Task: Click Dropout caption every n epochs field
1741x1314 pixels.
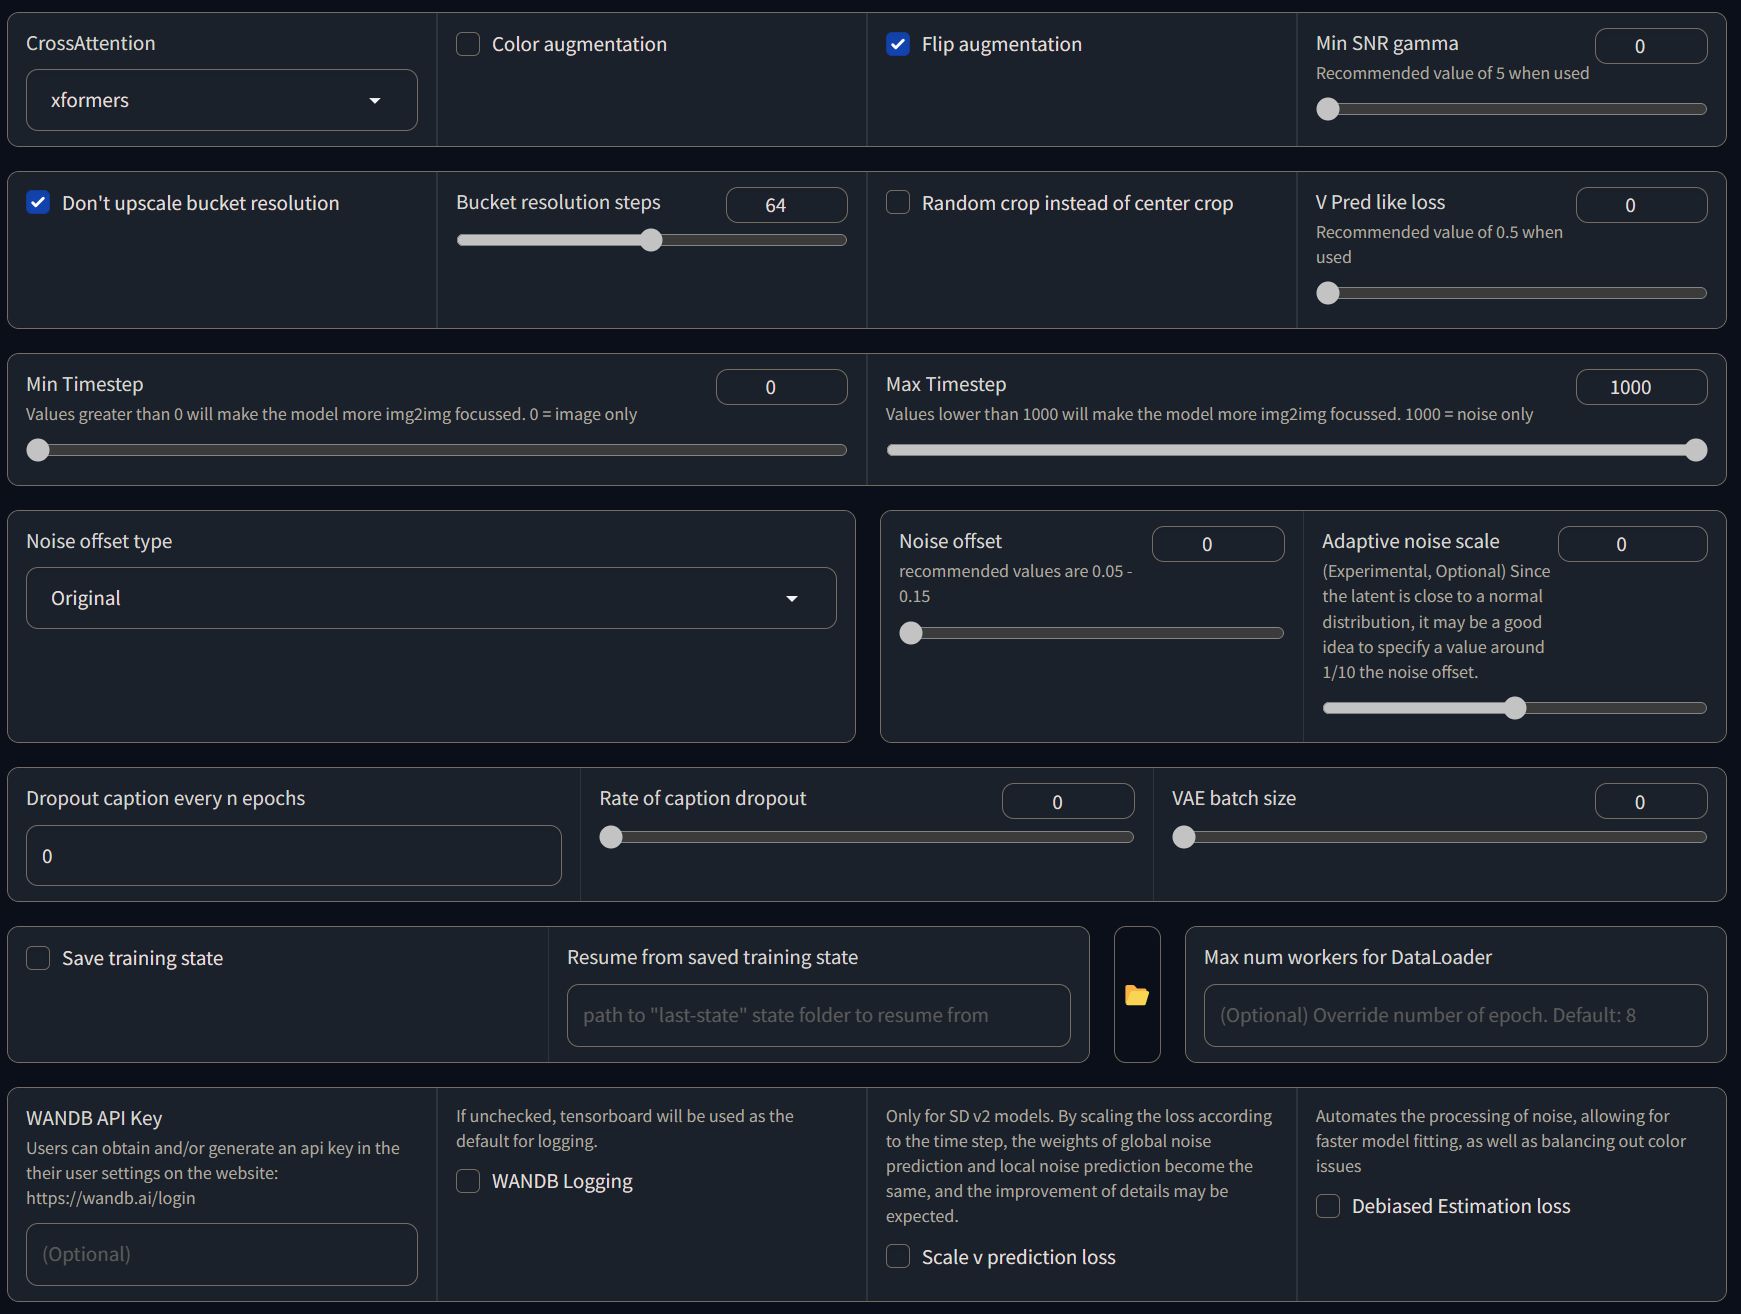Action: [x=293, y=856]
